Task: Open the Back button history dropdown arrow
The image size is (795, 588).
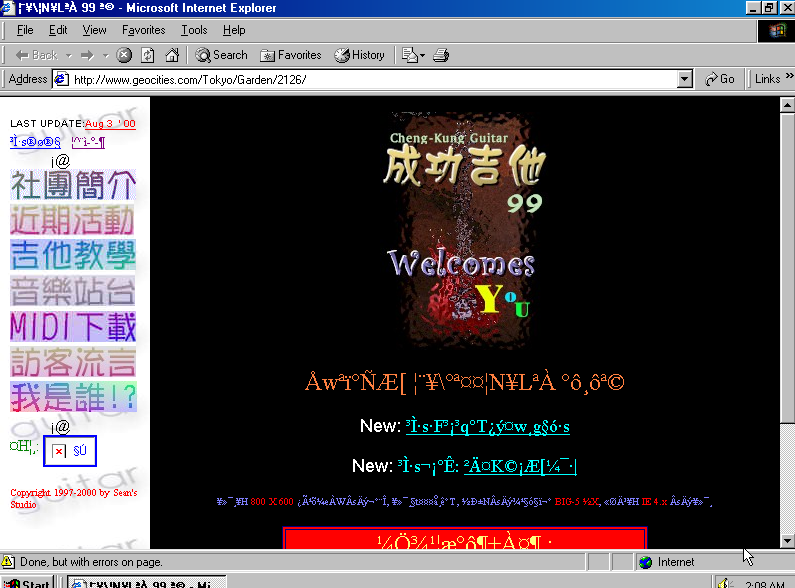Action: click(68, 55)
